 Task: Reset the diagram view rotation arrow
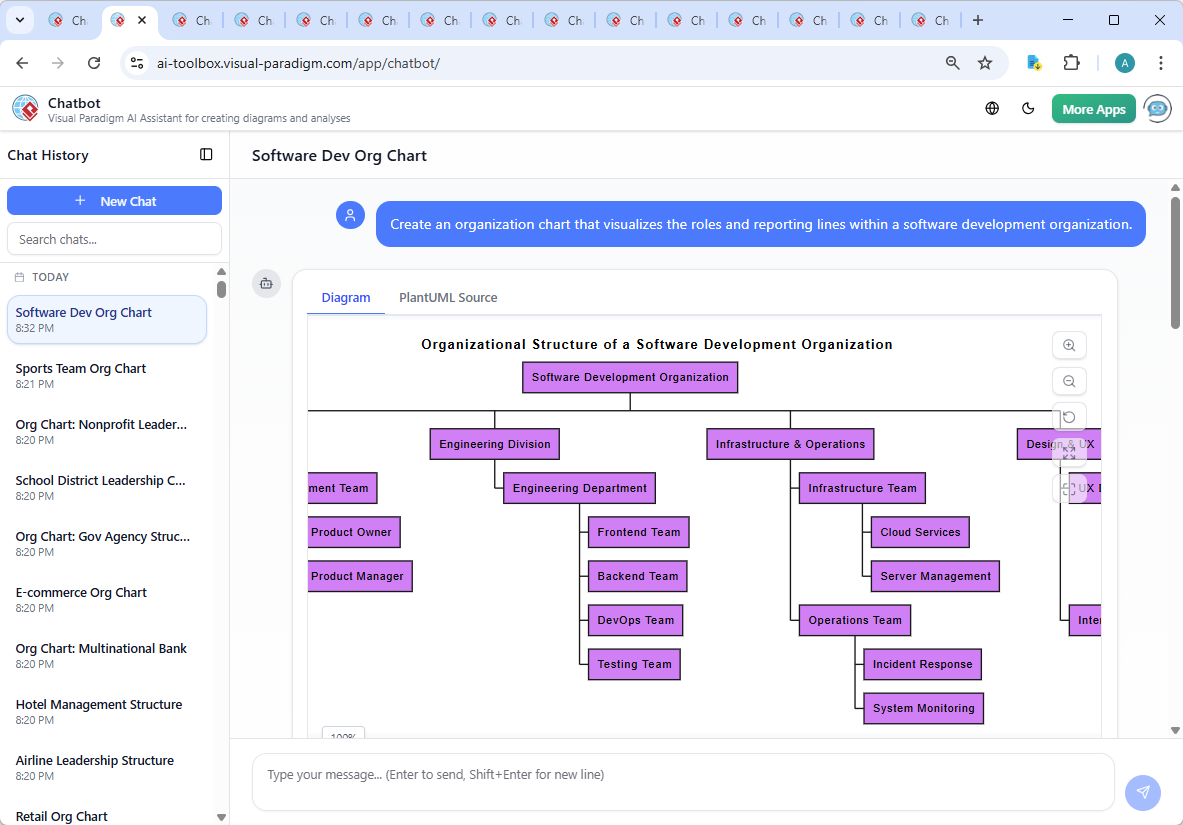point(1069,417)
